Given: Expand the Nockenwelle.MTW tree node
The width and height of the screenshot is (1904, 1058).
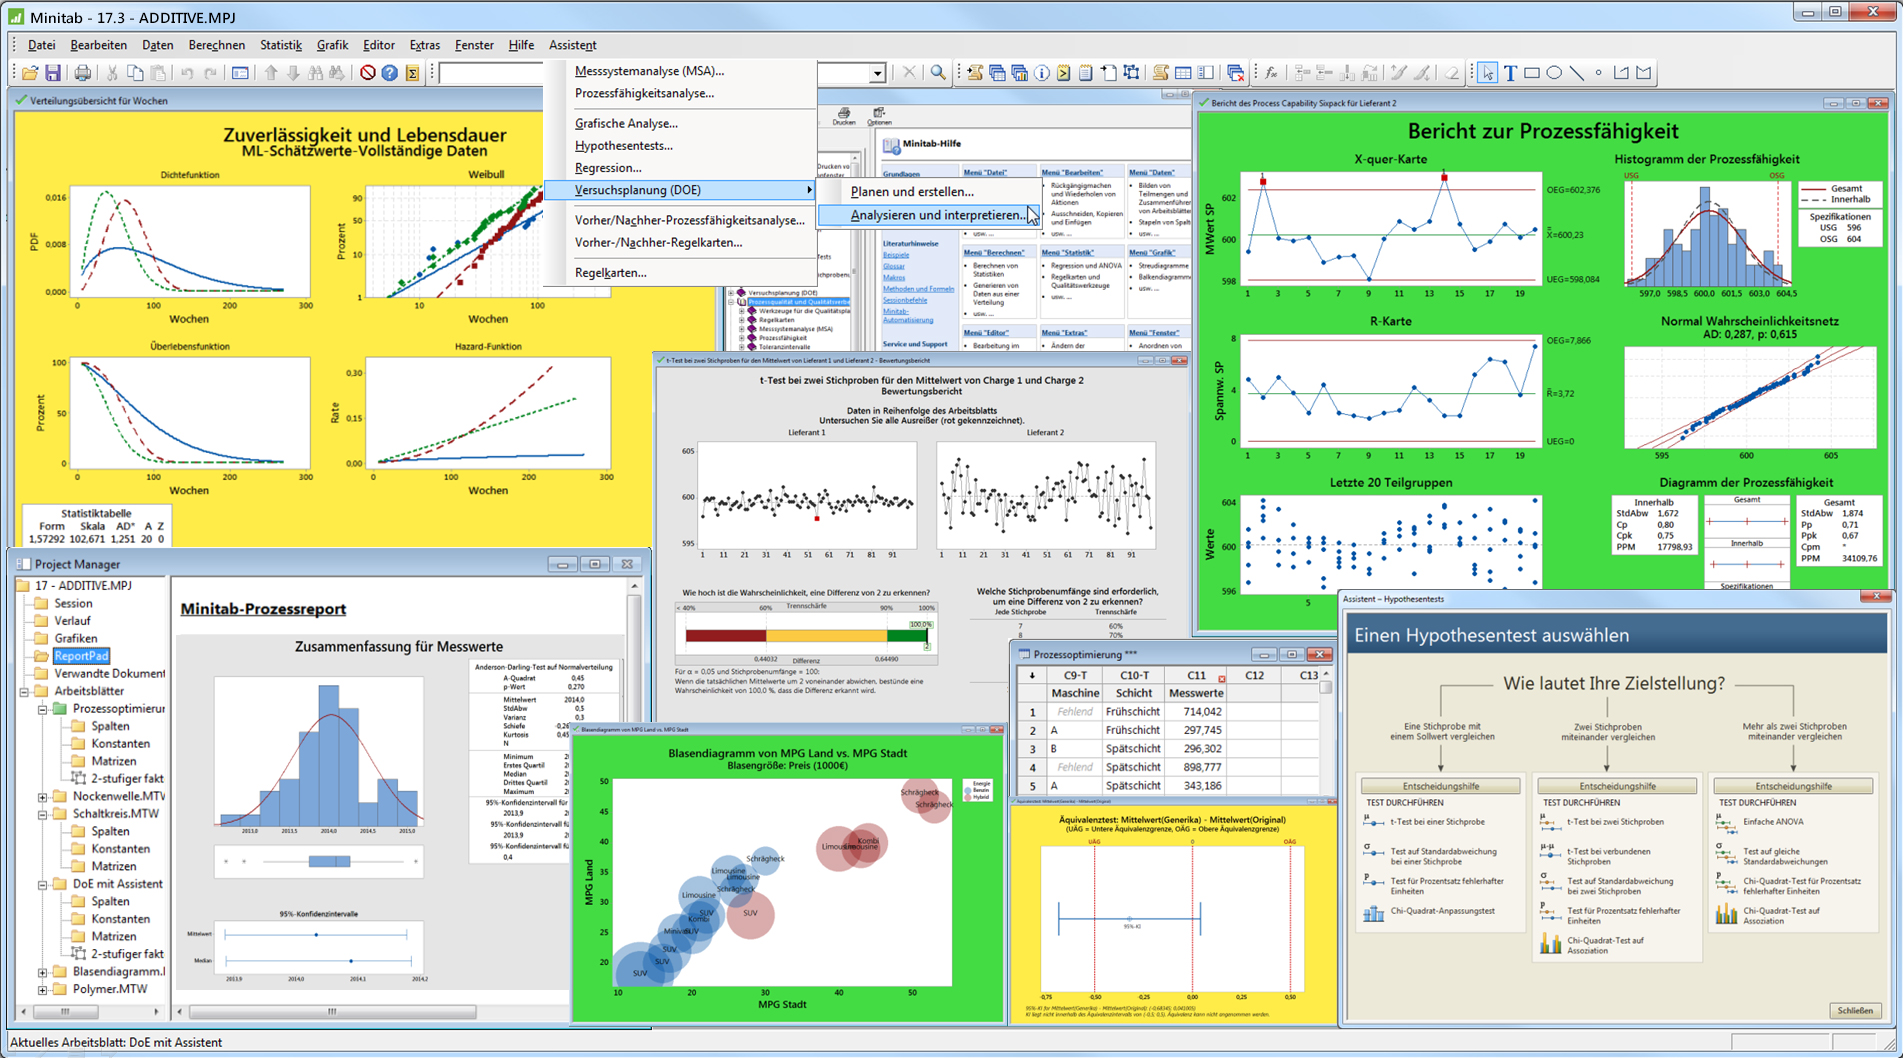Looking at the screenshot, I should (42, 797).
